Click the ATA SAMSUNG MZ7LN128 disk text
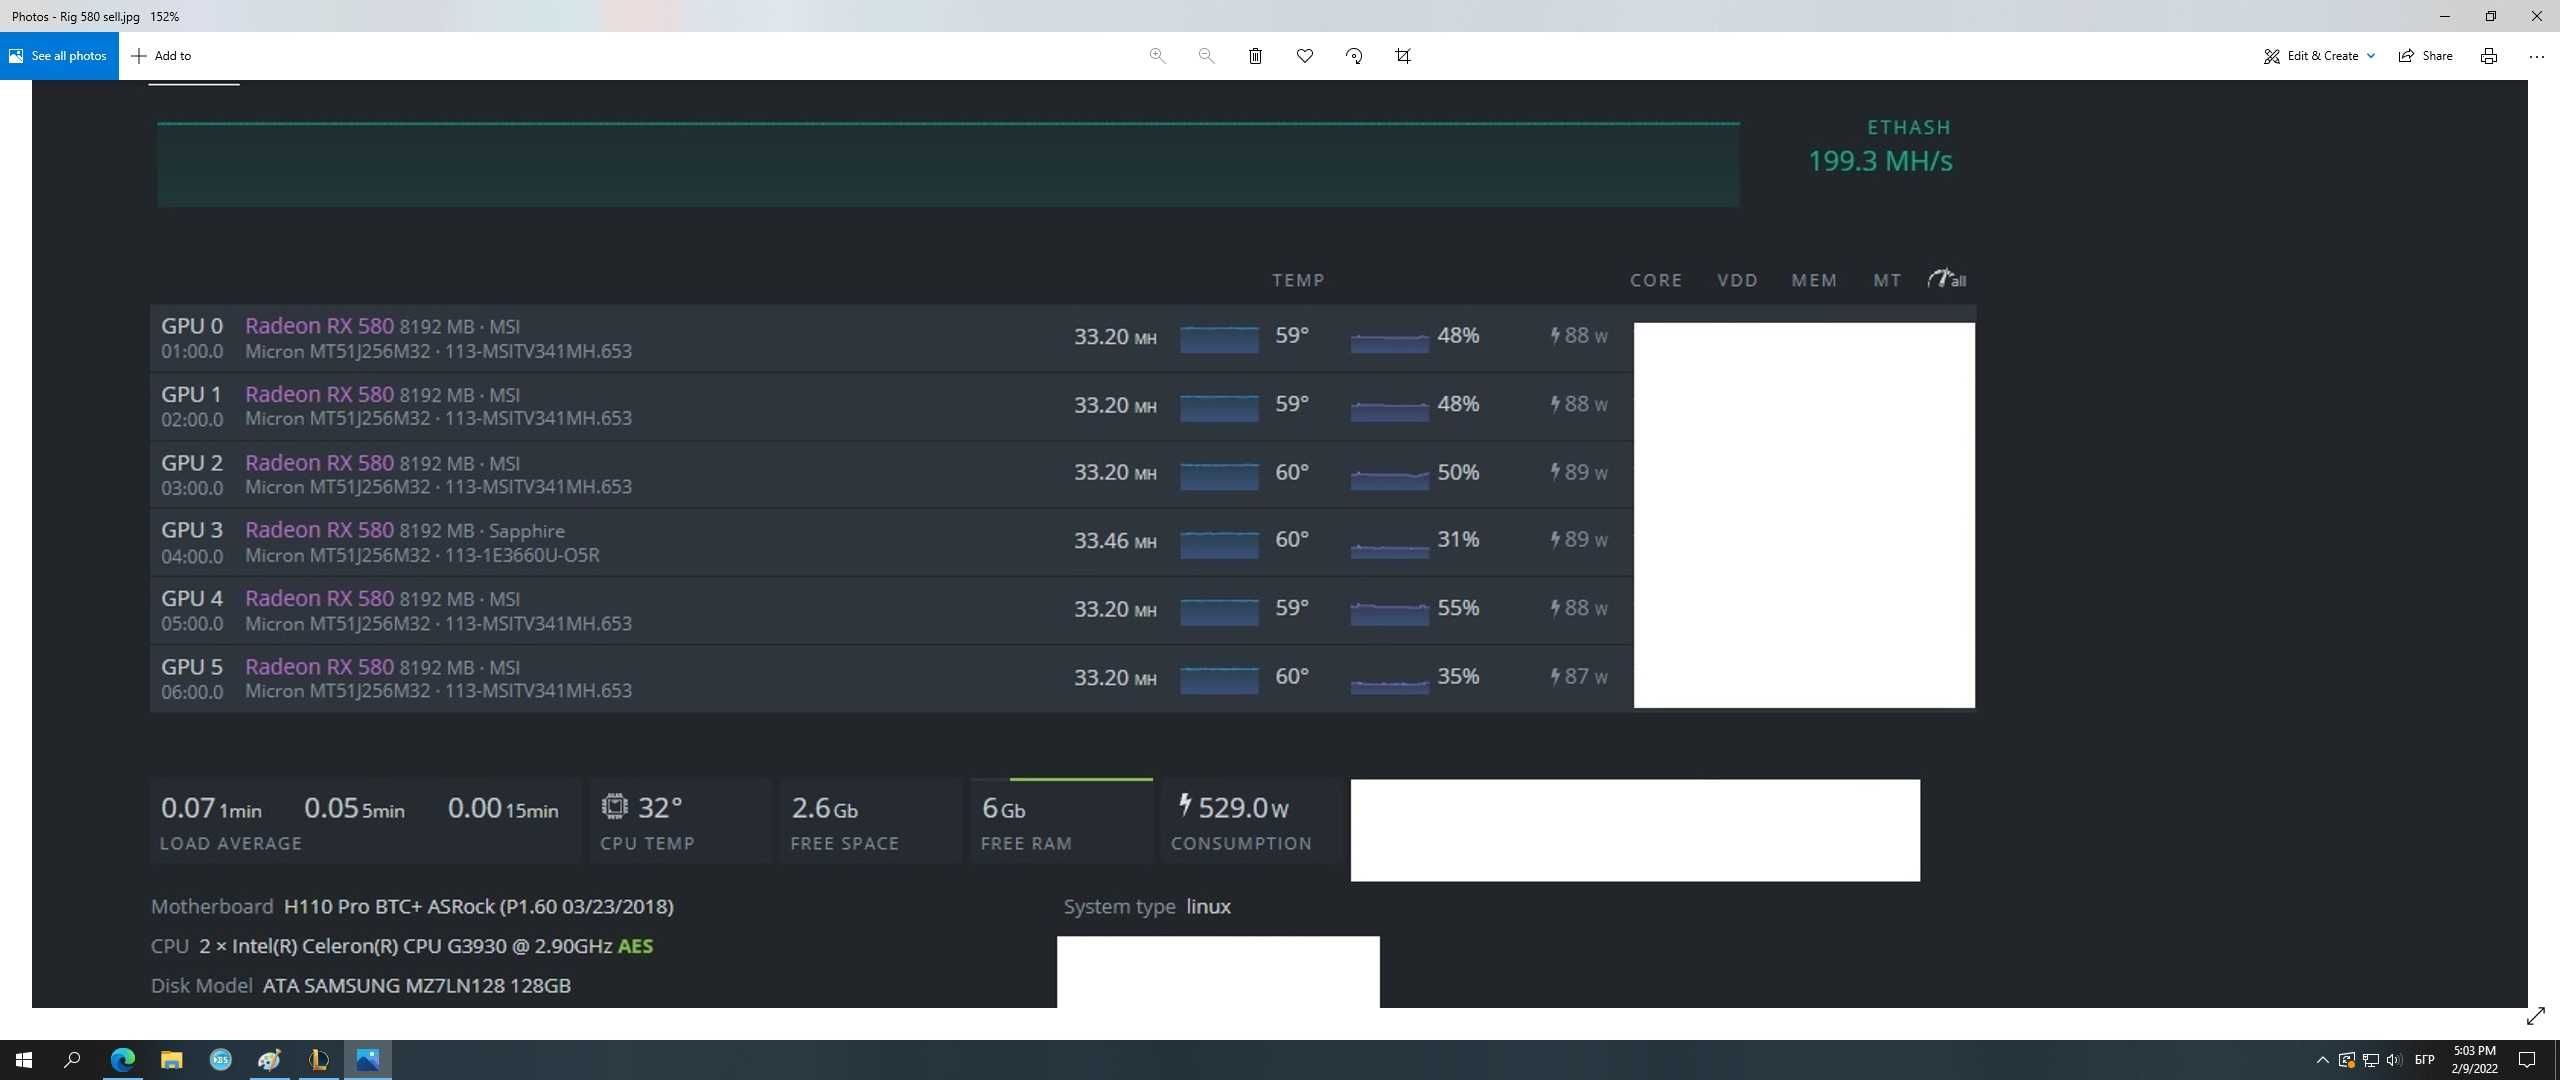This screenshot has width=2560, height=1080. click(416, 986)
